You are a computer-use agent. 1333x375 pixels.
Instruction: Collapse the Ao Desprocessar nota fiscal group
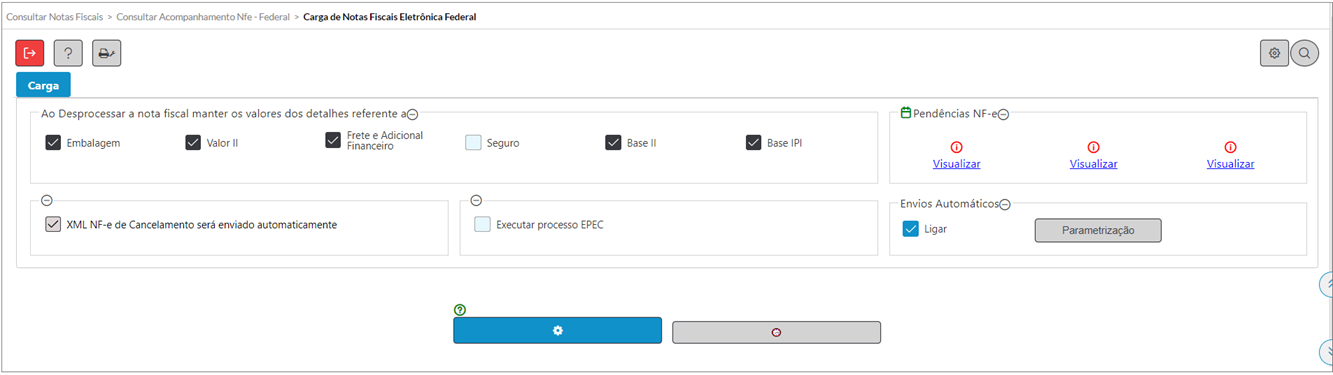pos(412,114)
